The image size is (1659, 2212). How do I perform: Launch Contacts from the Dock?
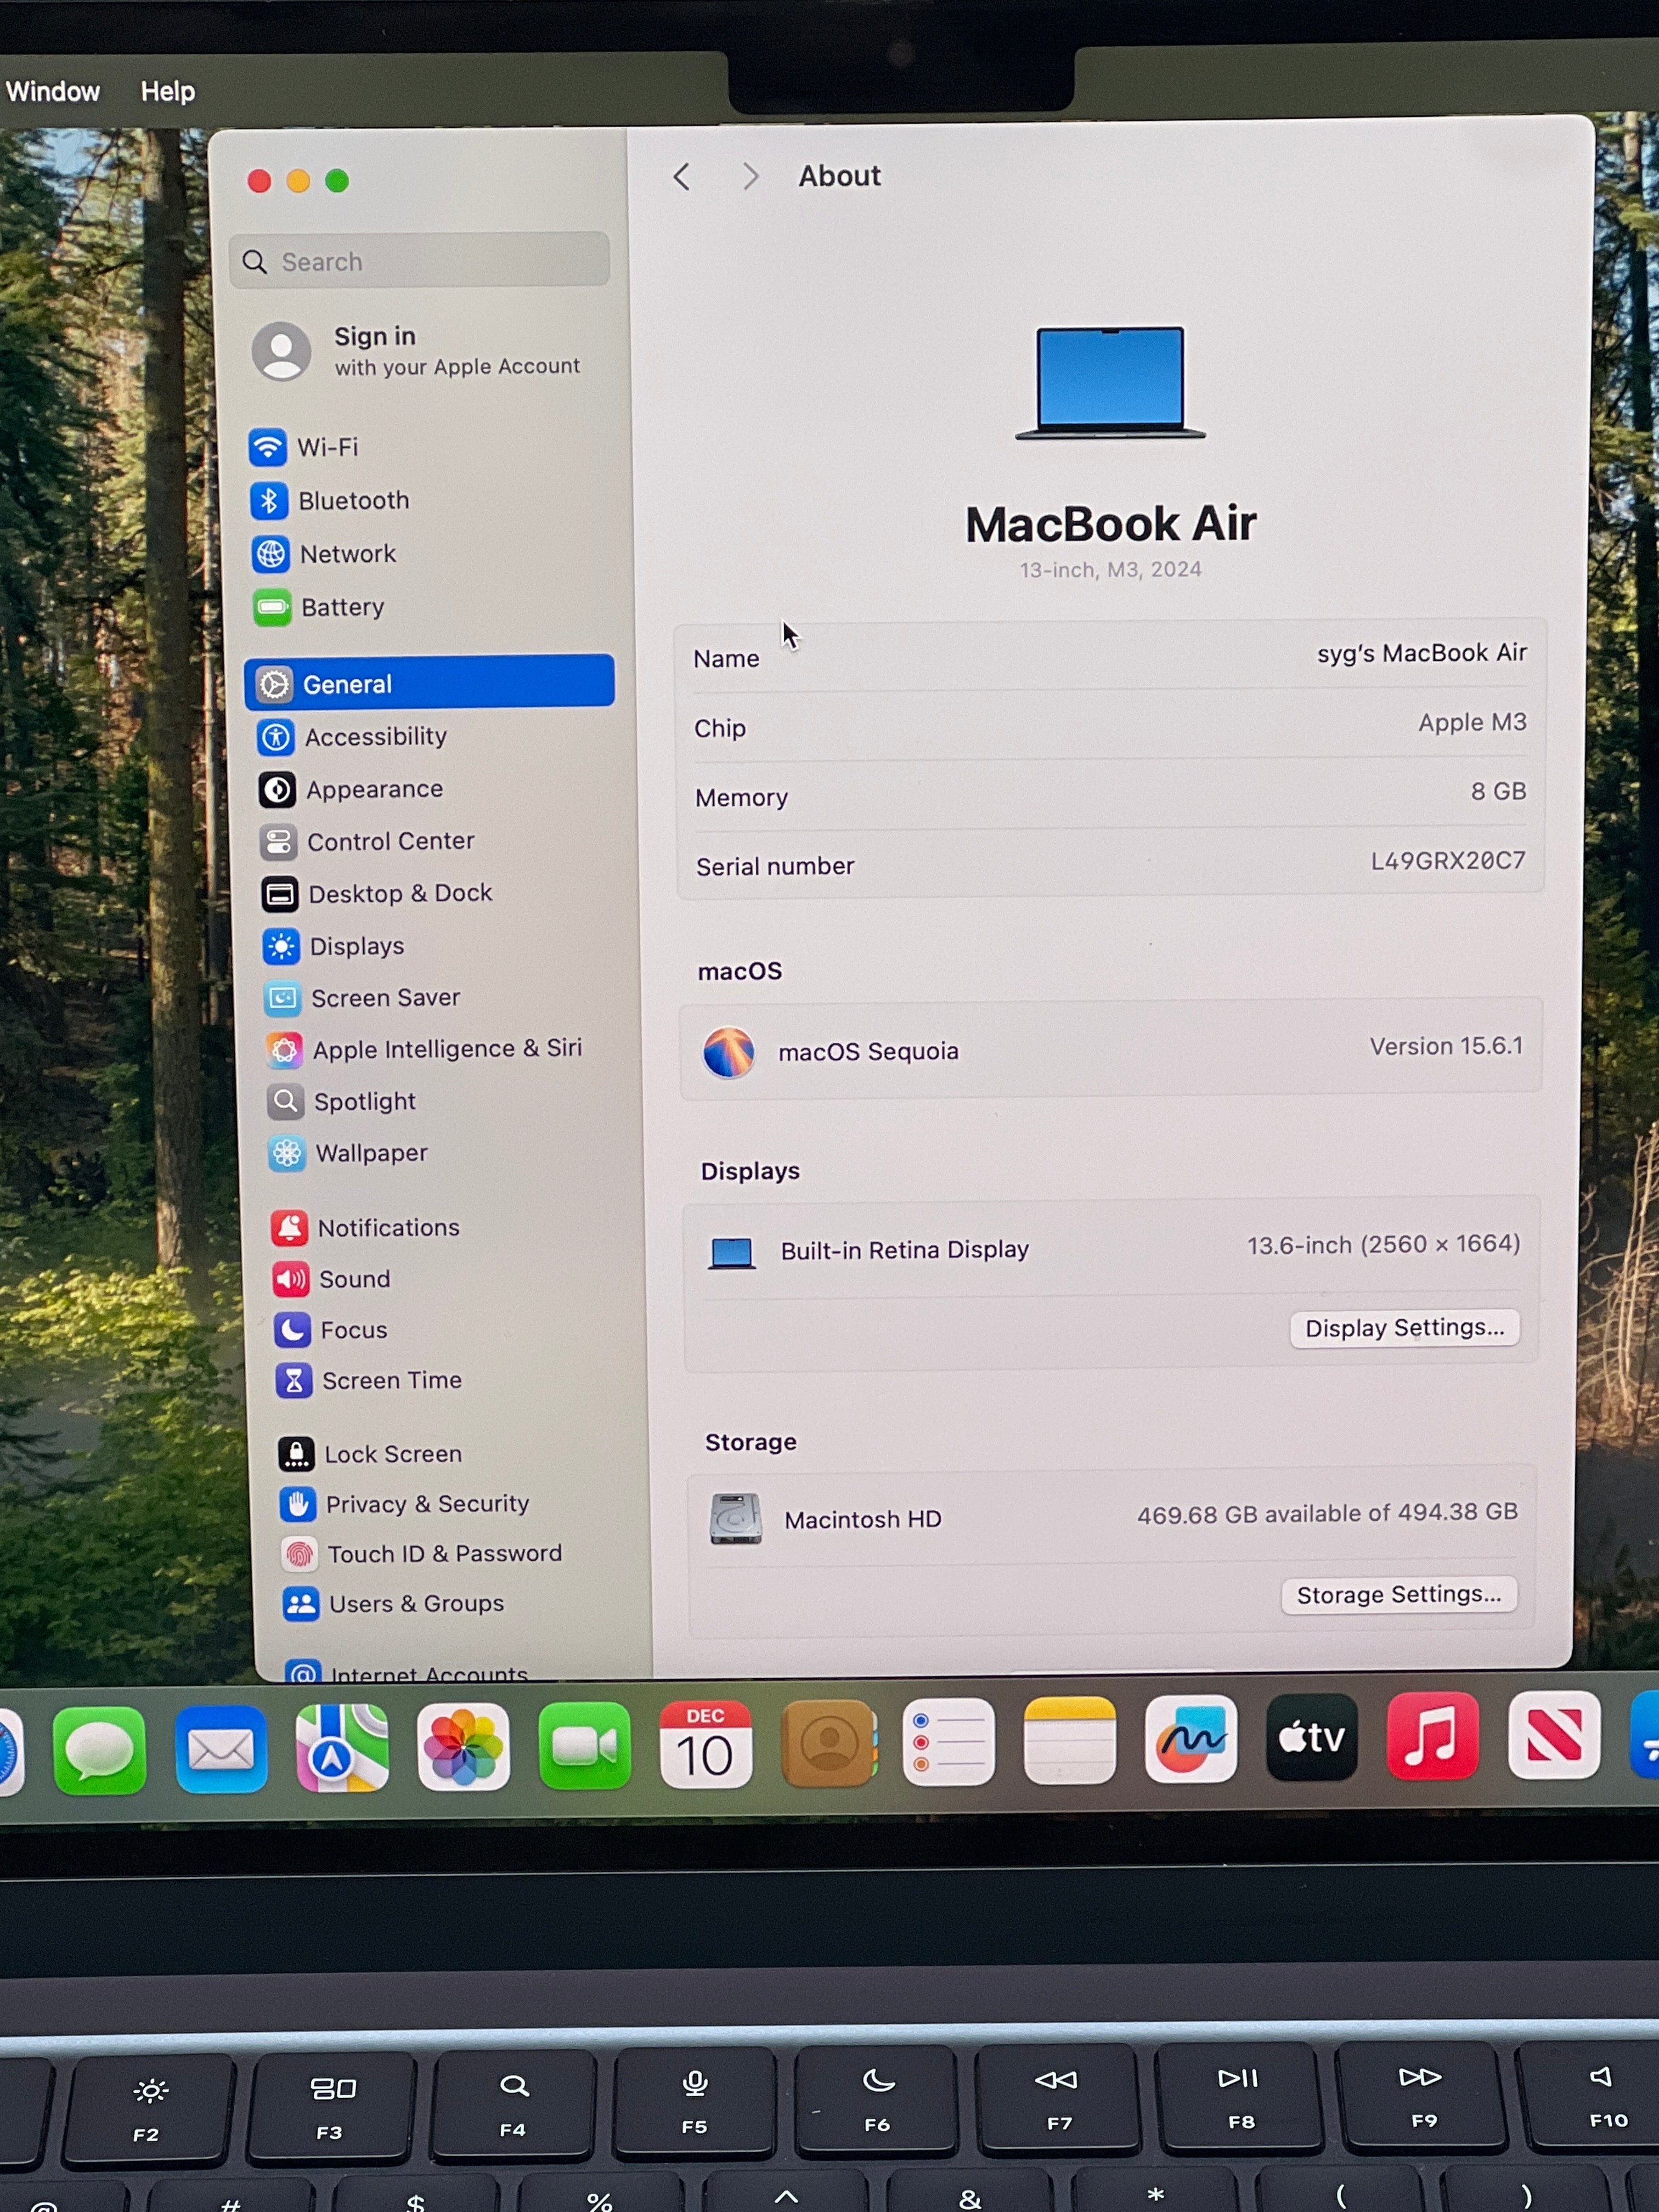tap(827, 1744)
